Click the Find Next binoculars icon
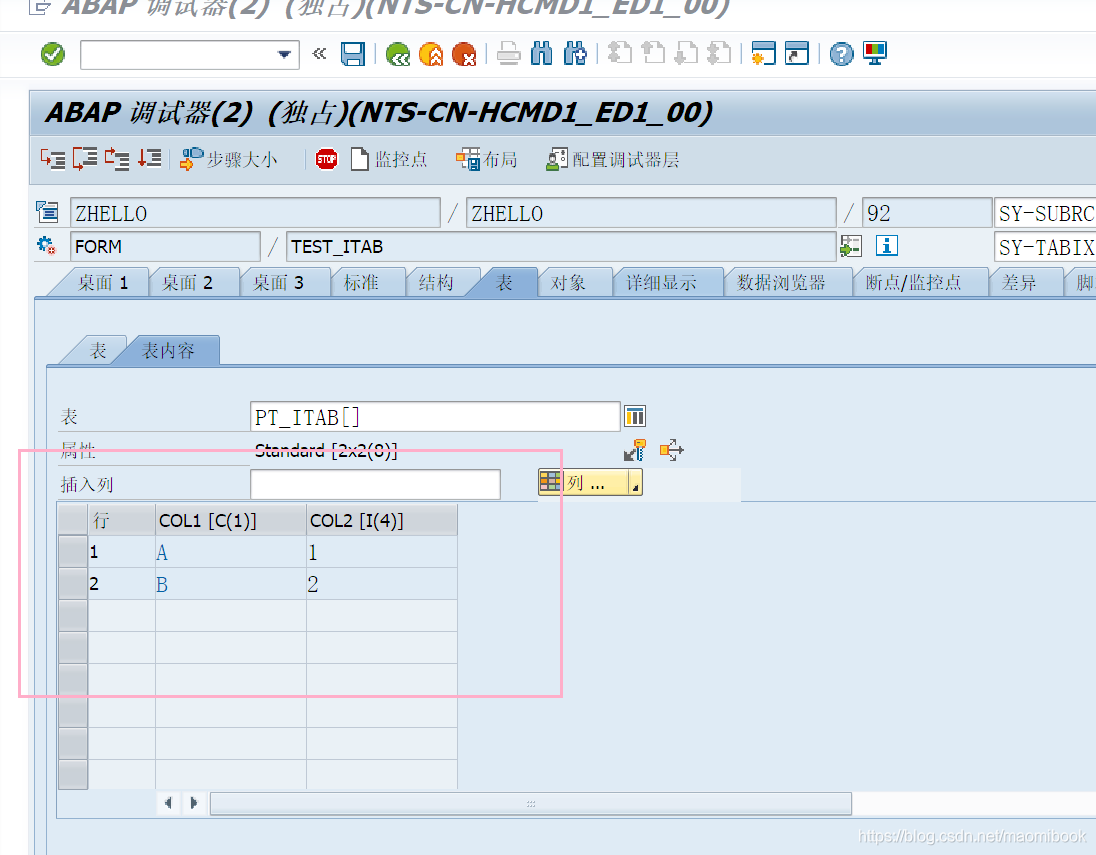1096x855 pixels. pyautogui.click(x=575, y=54)
